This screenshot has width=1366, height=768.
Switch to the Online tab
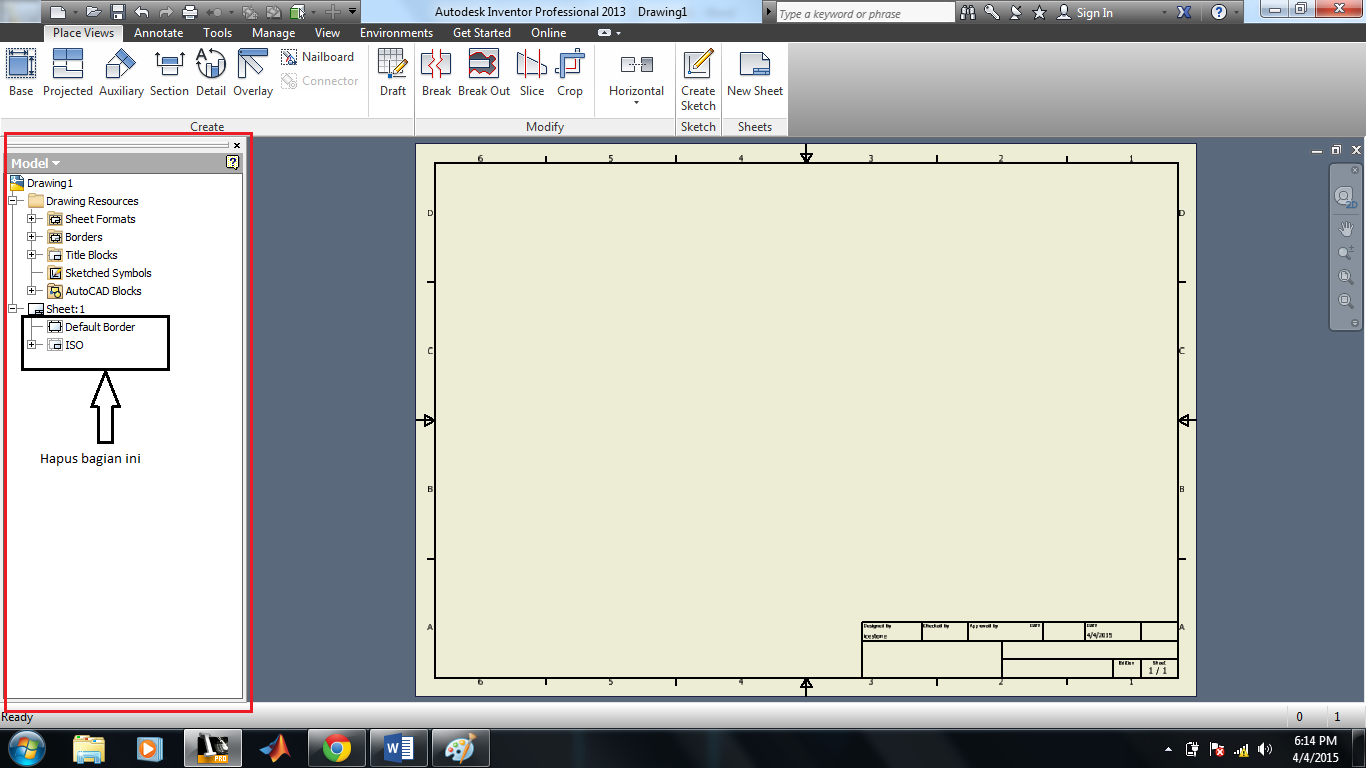[x=548, y=33]
